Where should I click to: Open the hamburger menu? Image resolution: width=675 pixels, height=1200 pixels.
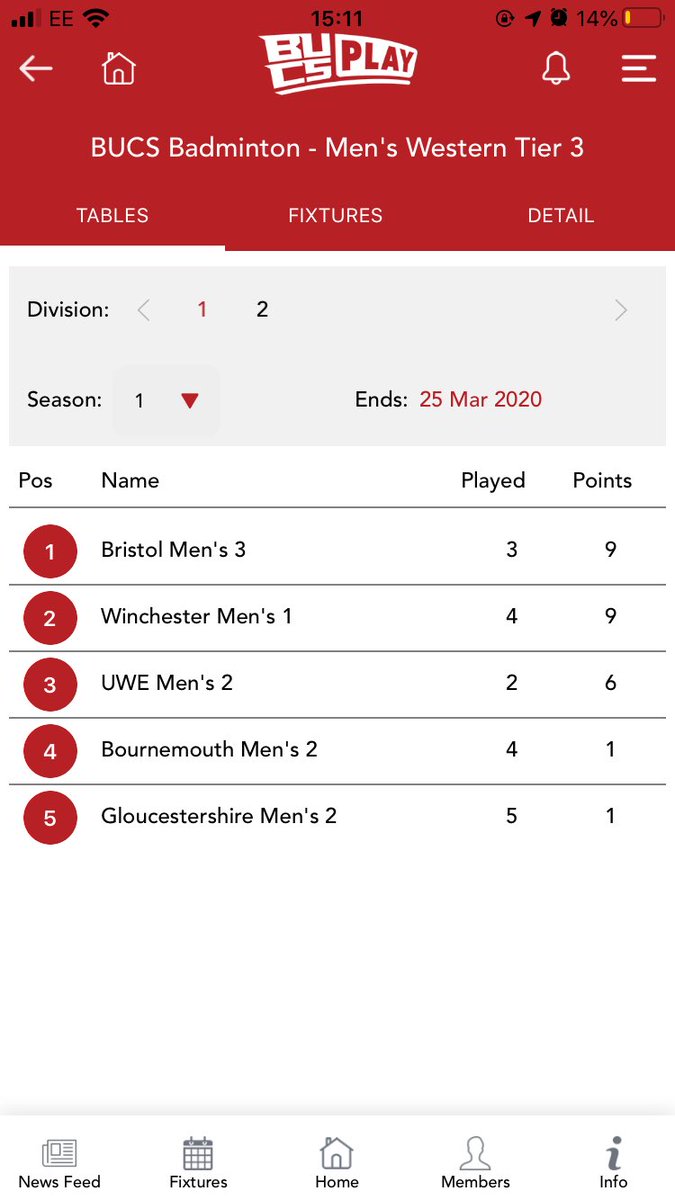(638, 68)
